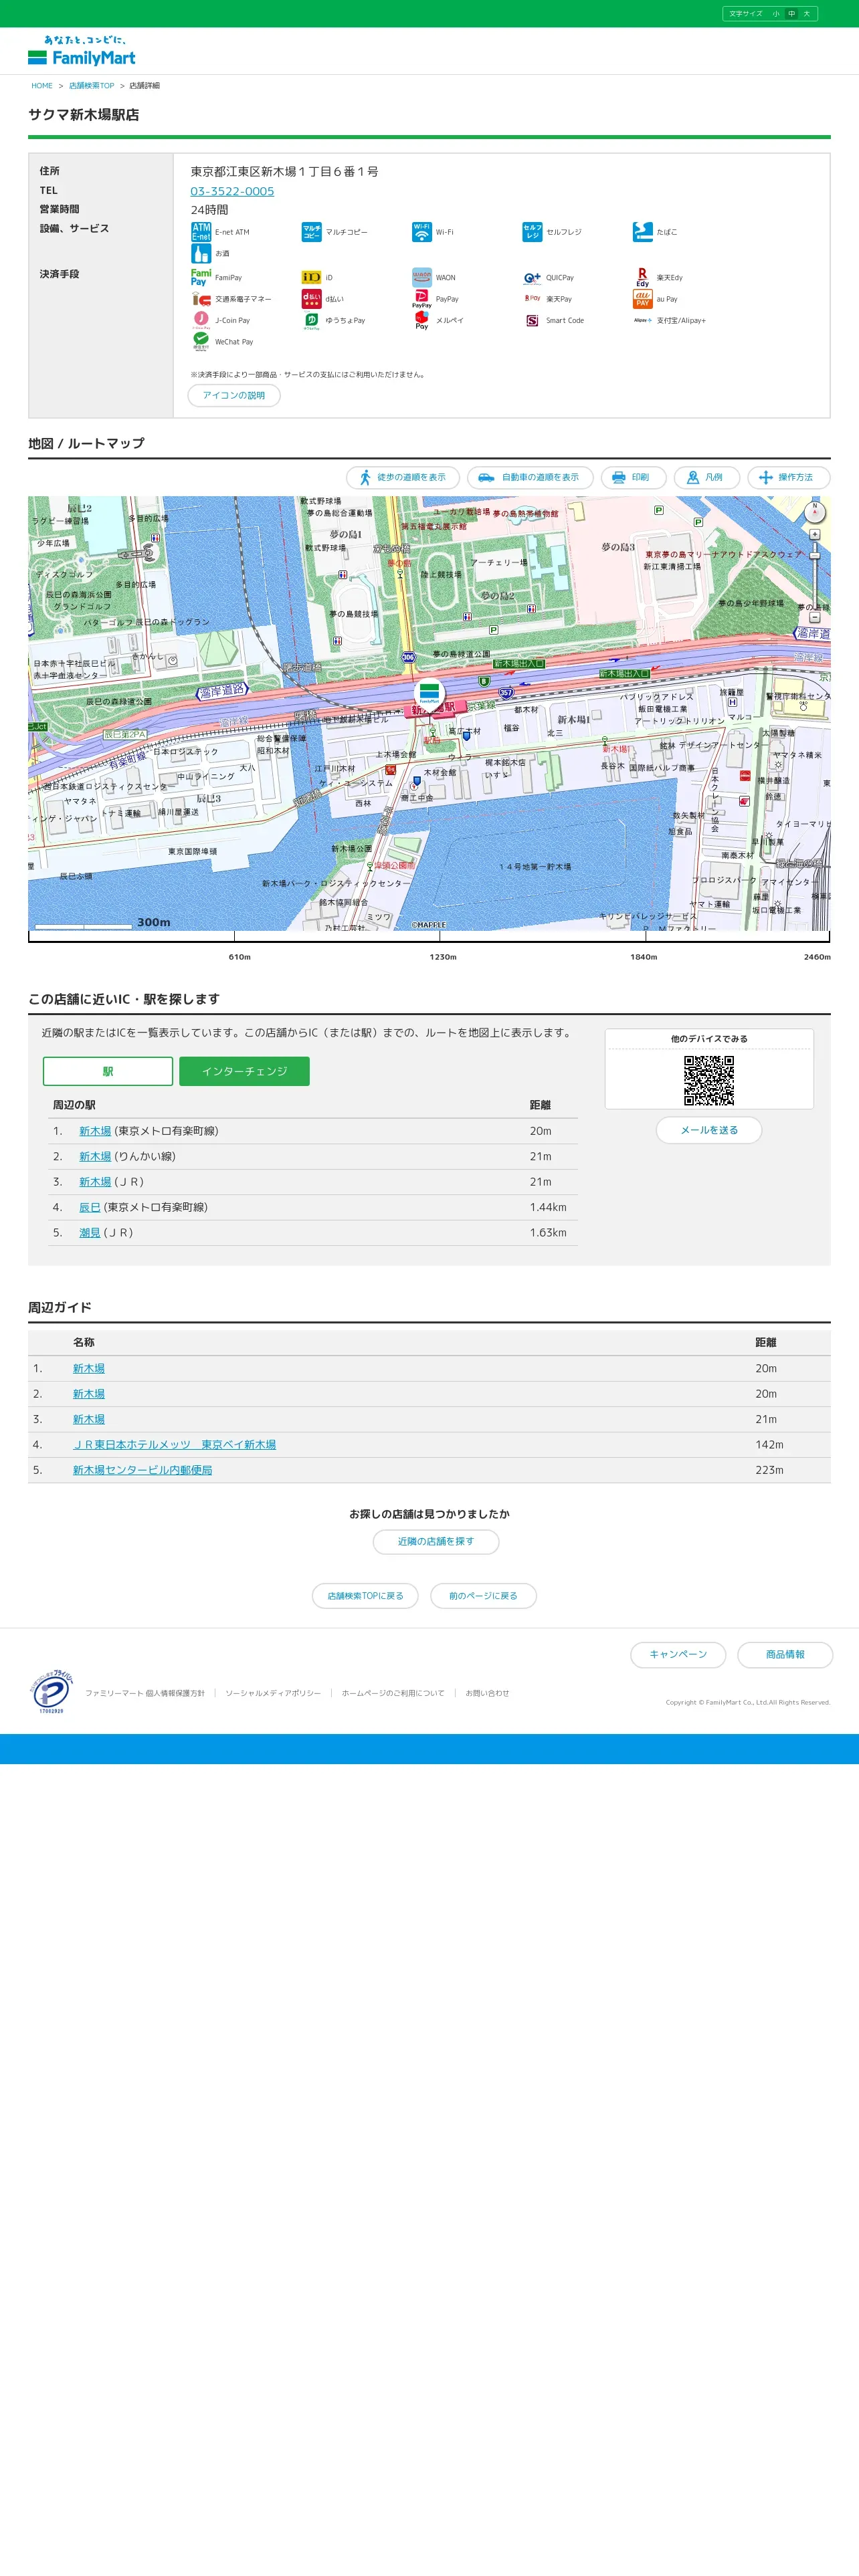Open ソーシャルメディアポリシー footer link
Image resolution: width=859 pixels, height=2576 pixels.
[x=273, y=1693]
